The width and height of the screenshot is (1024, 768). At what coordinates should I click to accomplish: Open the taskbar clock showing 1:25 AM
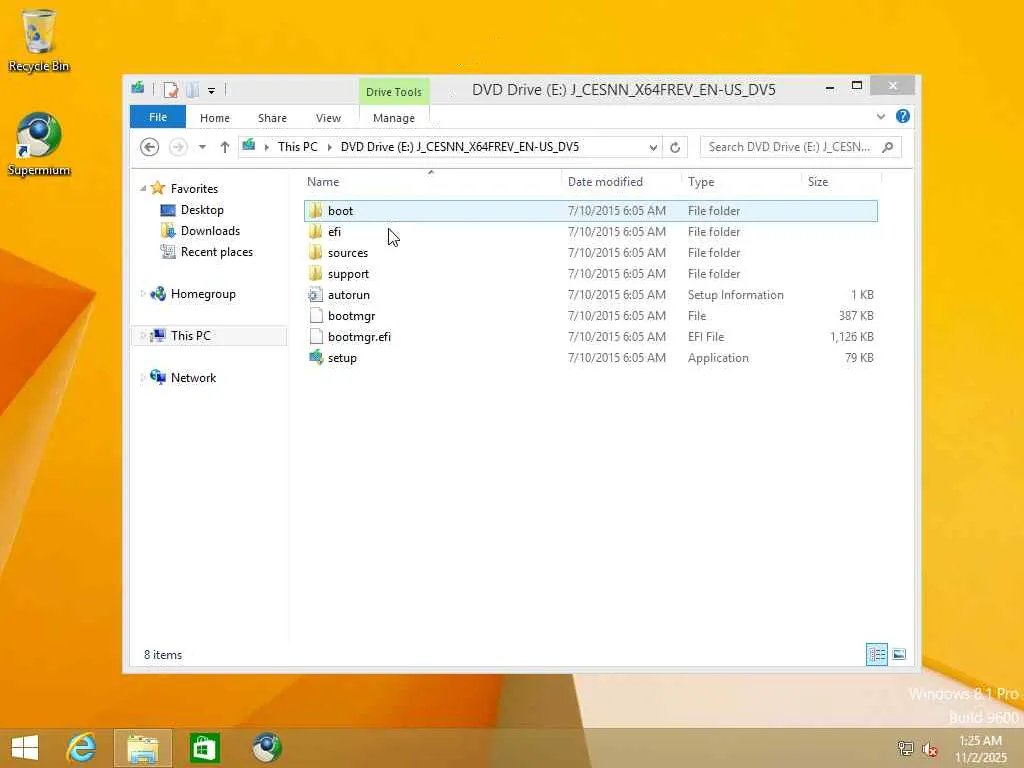[981, 749]
